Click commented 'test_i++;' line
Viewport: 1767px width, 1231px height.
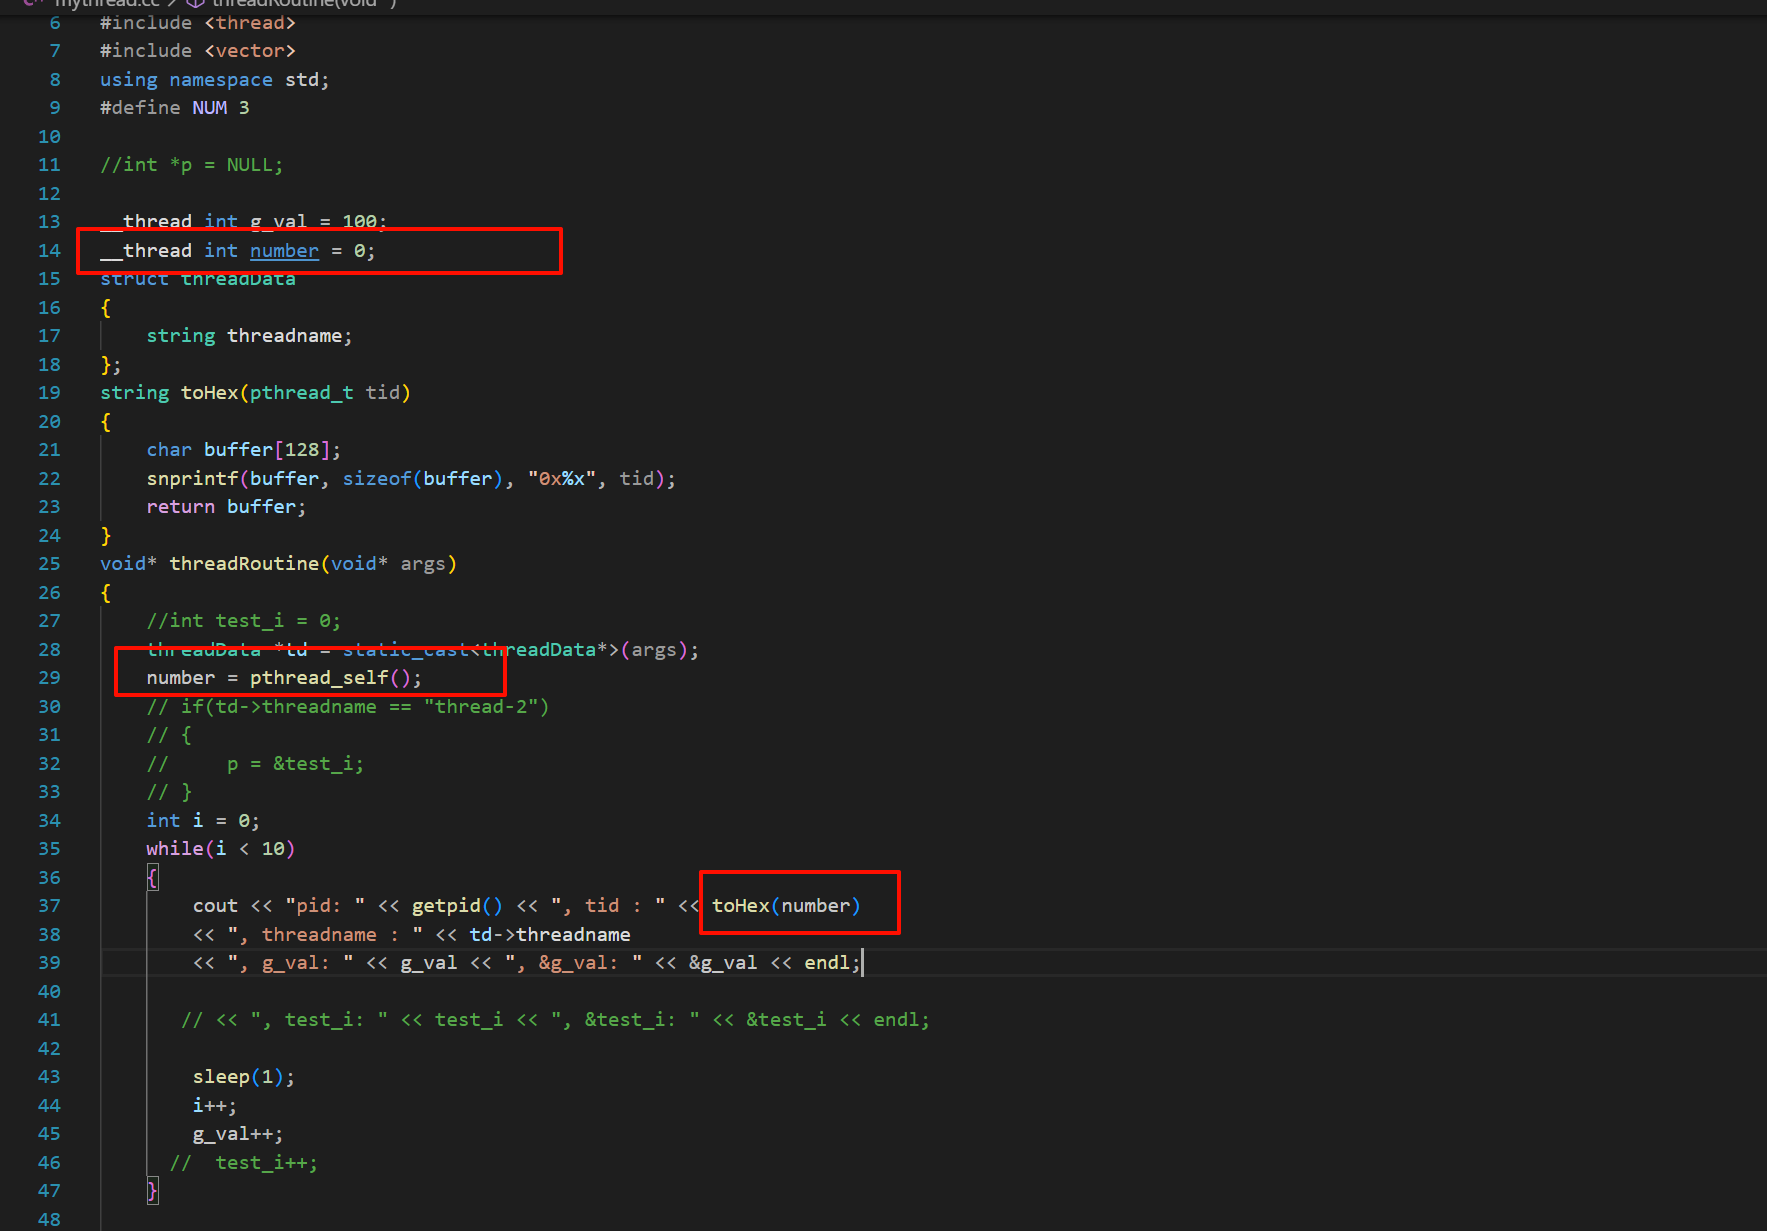tap(244, 1163)
